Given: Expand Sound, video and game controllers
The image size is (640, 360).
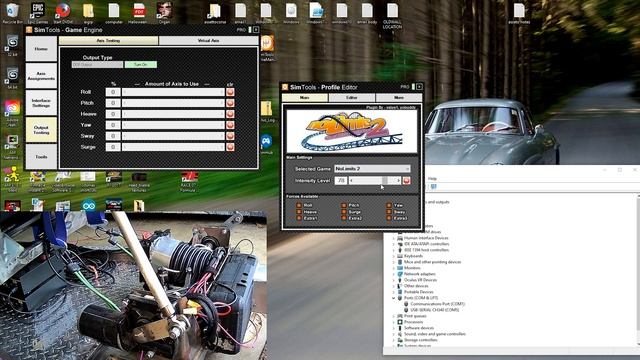Looking at the screenshot, I should 393,334.
